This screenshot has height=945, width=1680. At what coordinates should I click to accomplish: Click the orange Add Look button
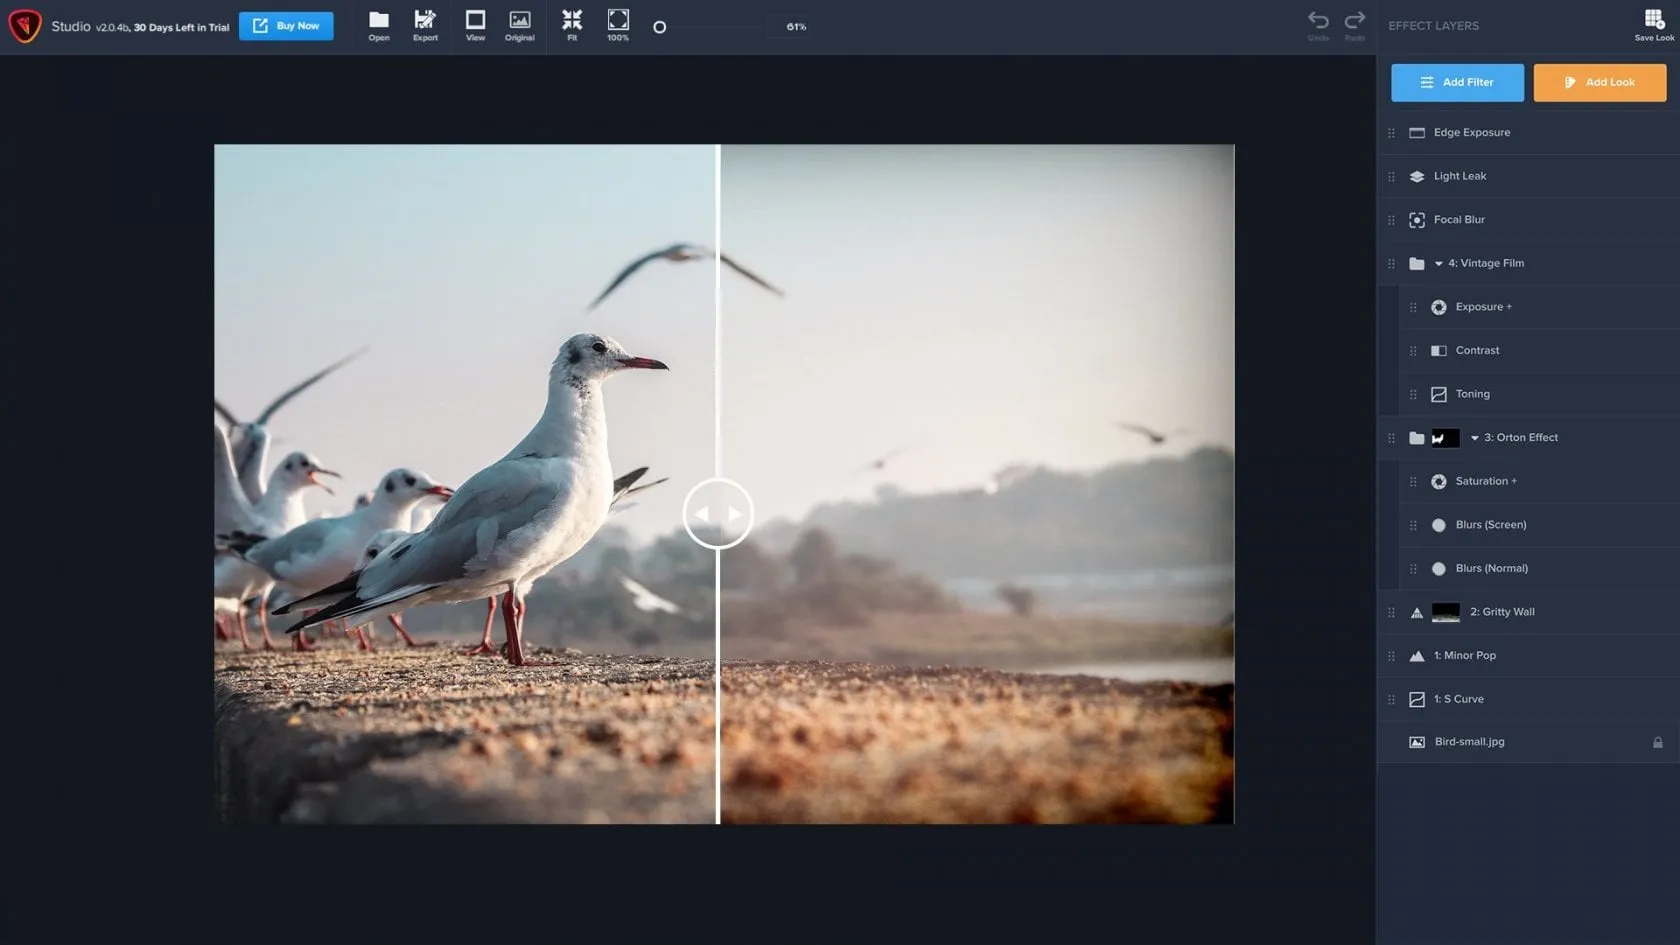[x=1599, y=82]
